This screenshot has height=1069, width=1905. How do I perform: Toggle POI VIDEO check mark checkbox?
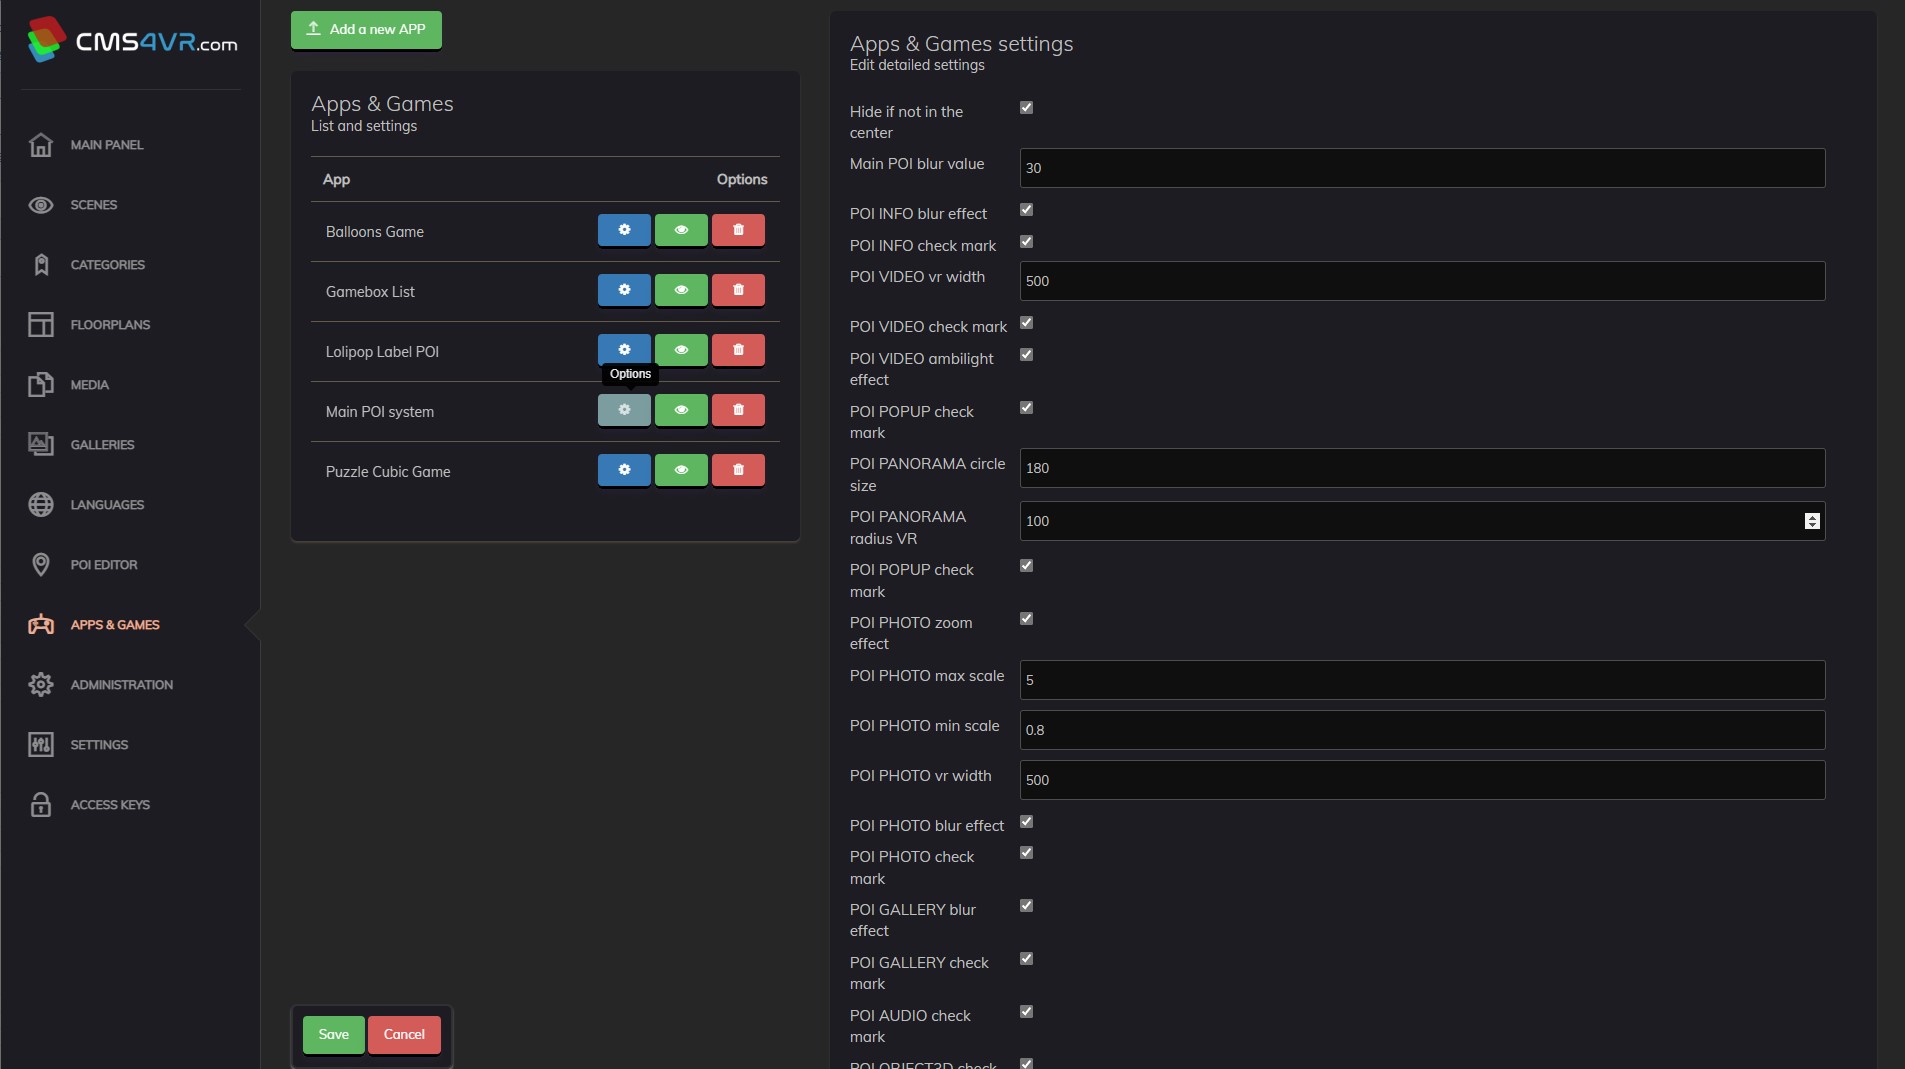point(1026,323)
